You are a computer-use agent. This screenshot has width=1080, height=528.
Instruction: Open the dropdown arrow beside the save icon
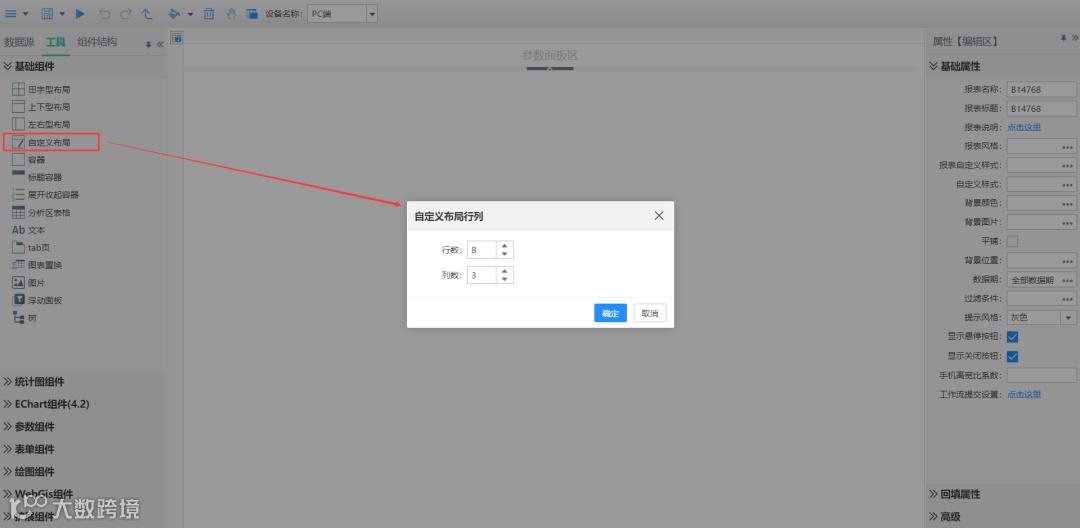[x=62, y=13]
